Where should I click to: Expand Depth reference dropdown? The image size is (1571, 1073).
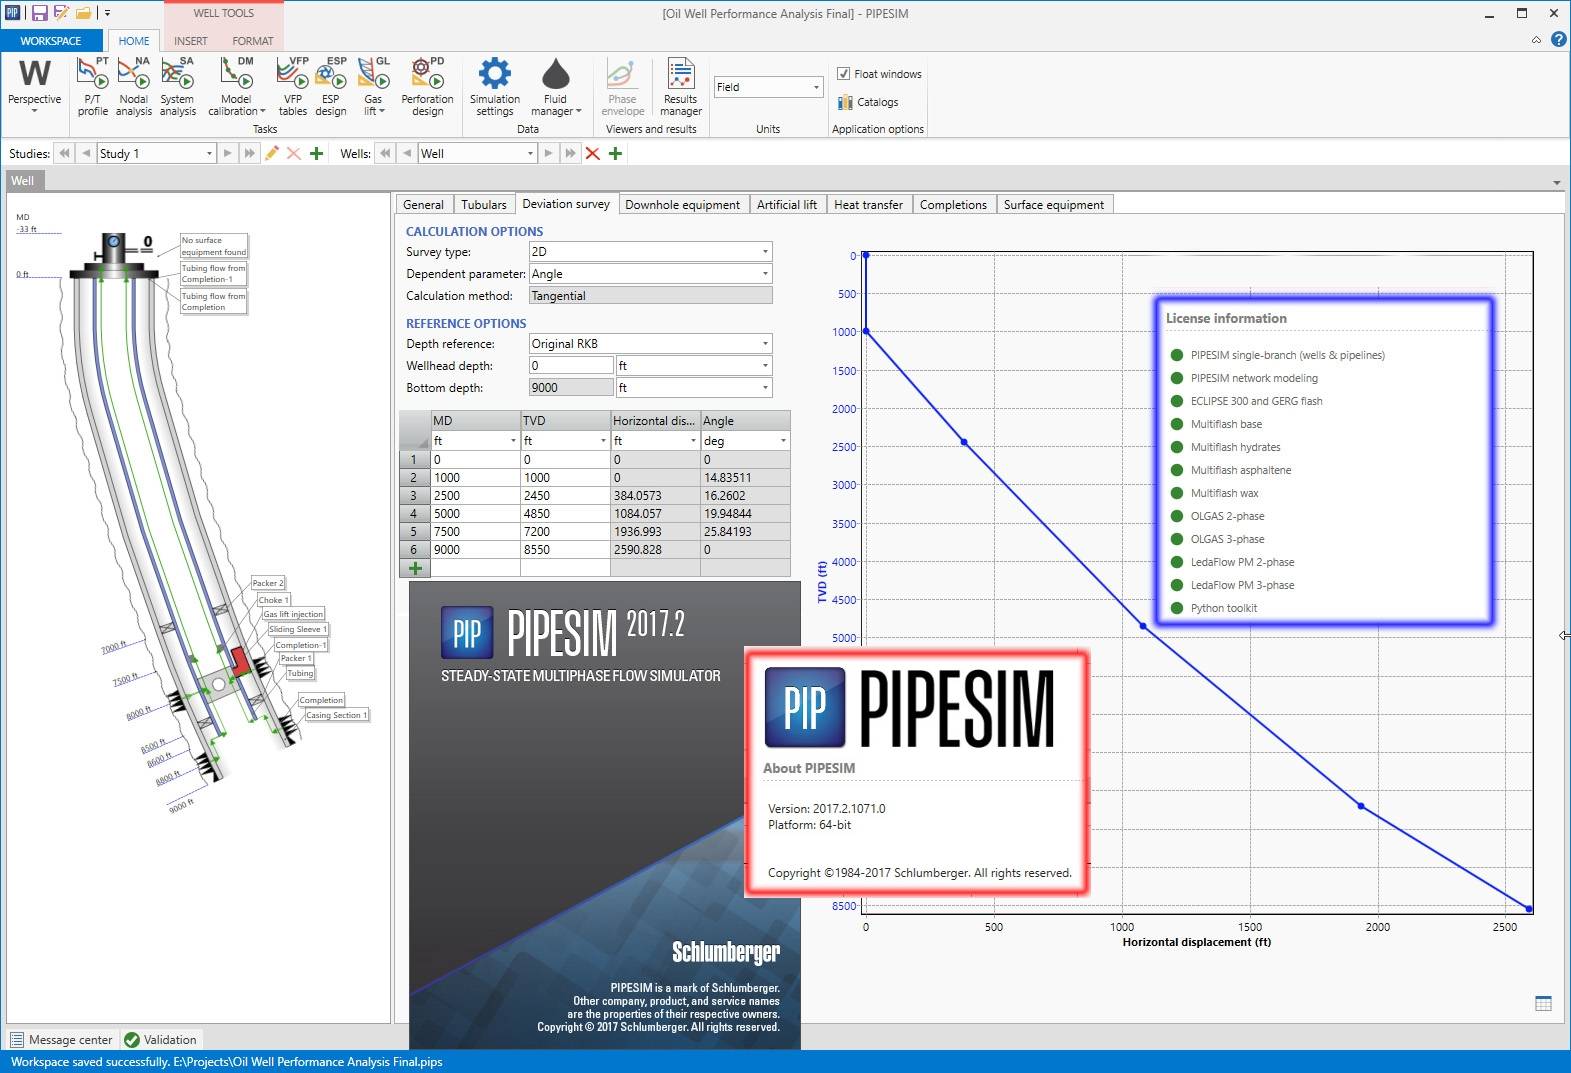click(765, 344)
